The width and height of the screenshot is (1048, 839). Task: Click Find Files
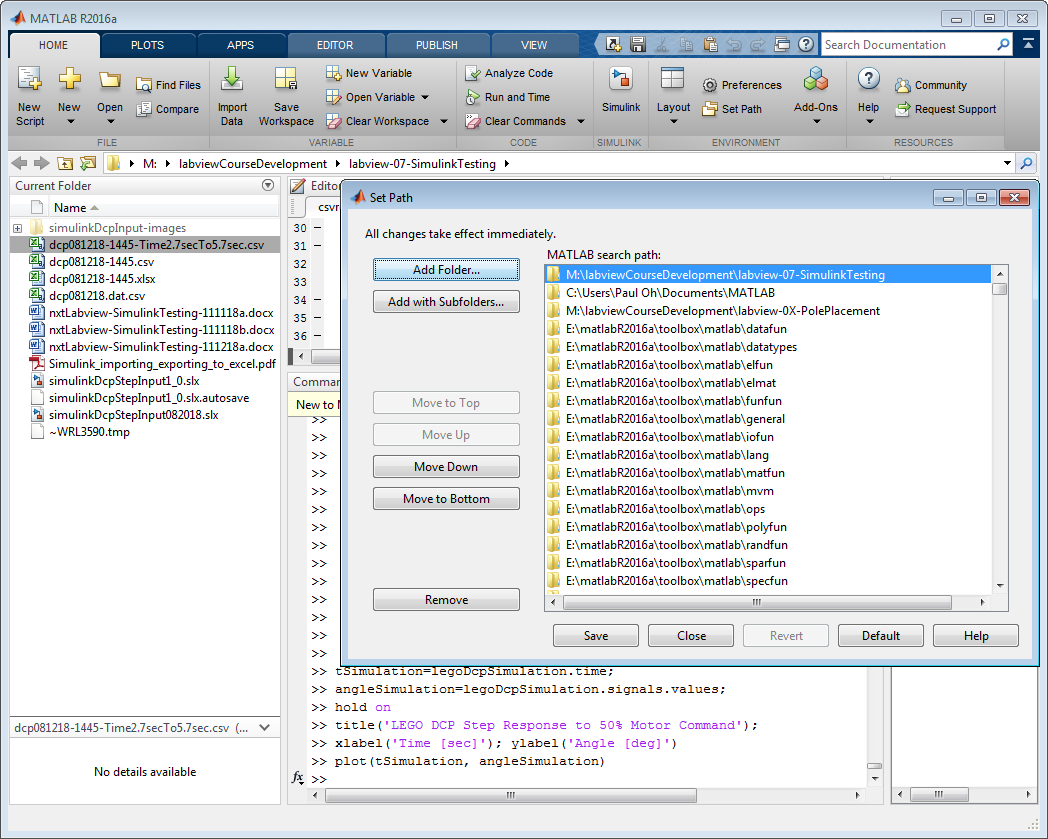tap(168, 85)
